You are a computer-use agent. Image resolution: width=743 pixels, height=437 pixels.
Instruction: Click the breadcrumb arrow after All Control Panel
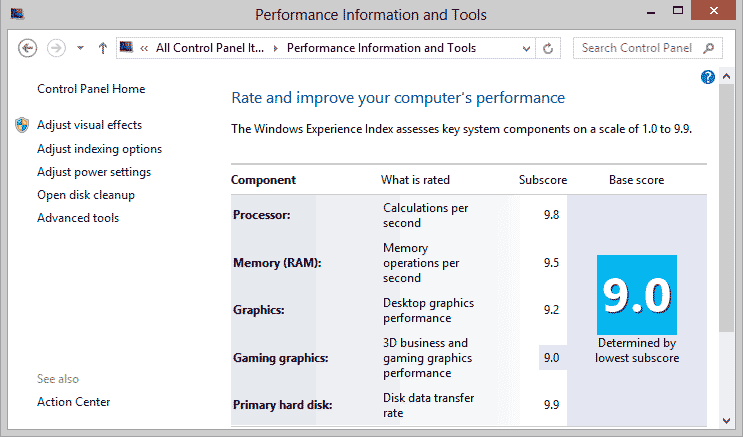(x=275, y=48)
